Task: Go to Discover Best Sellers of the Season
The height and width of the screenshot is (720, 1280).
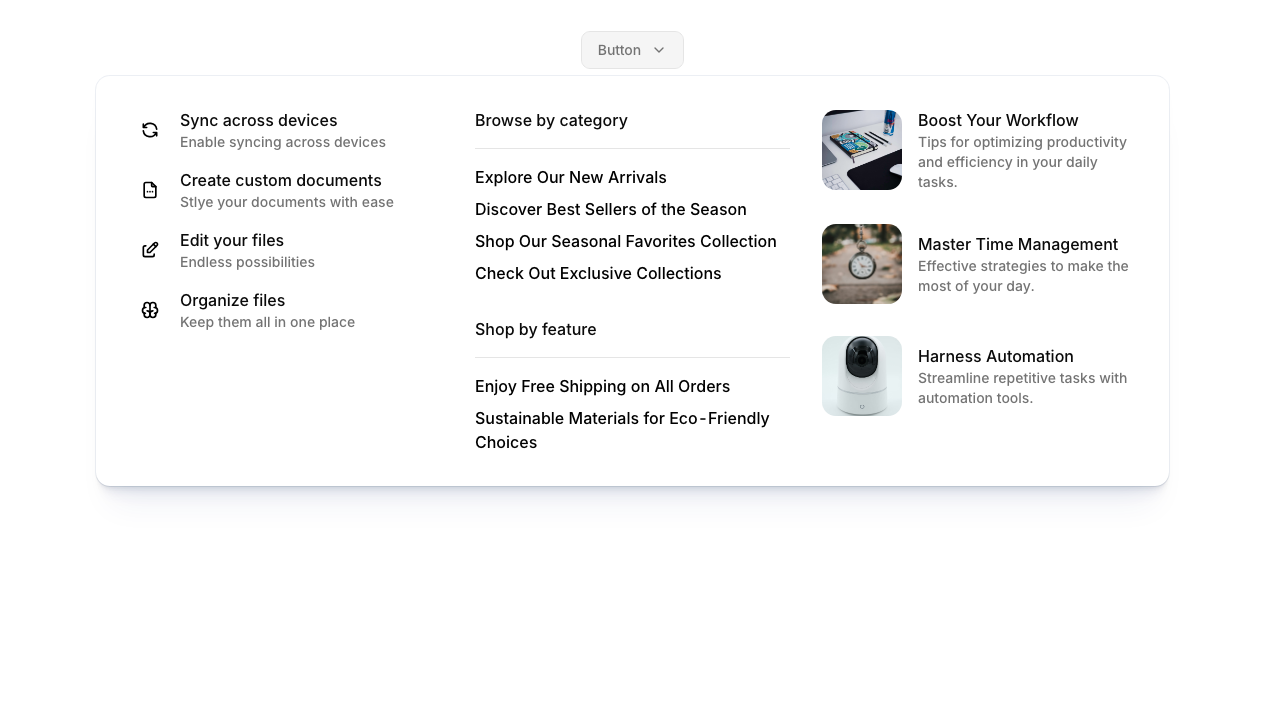Action: pyautogui.click(x=610, y=210)
